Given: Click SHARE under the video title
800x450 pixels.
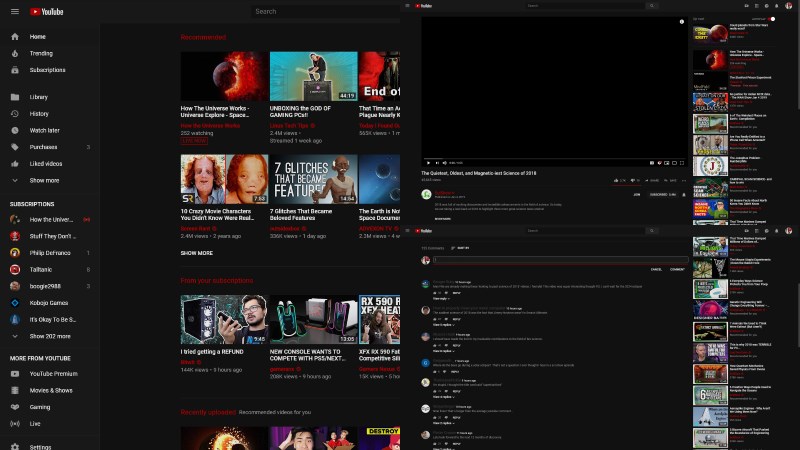Looking at the screenshot, I should [652, 180].
